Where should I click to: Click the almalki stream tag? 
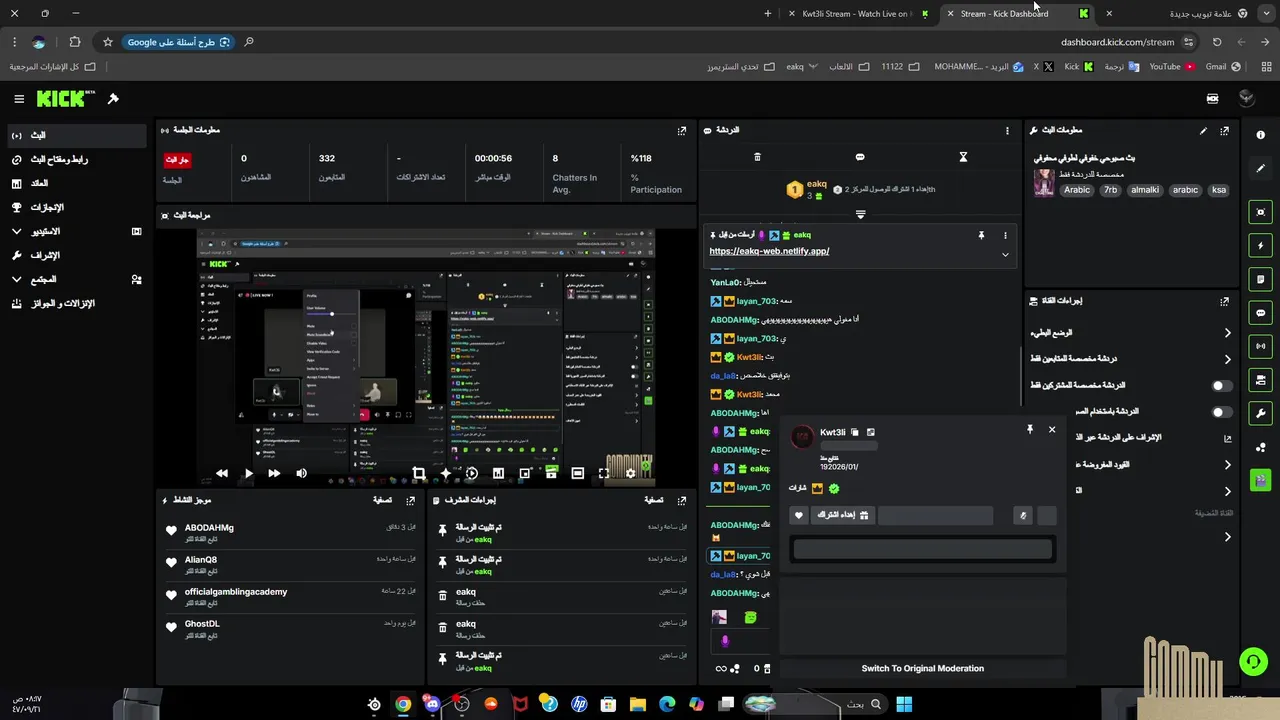(x=1145, y=190)
